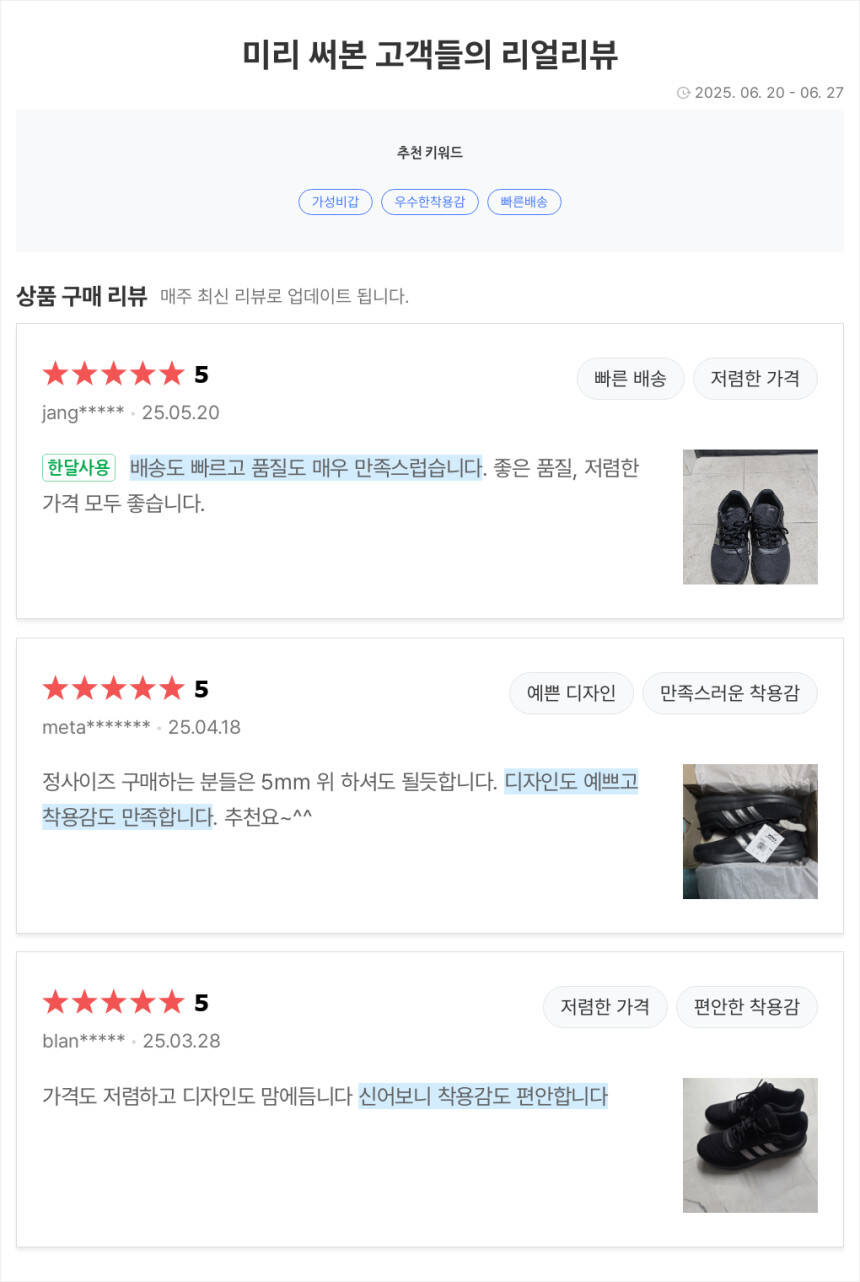The image size is (860, 1282).
Task: Click the clock icon beside the date range
Action: tap(683, 93)
